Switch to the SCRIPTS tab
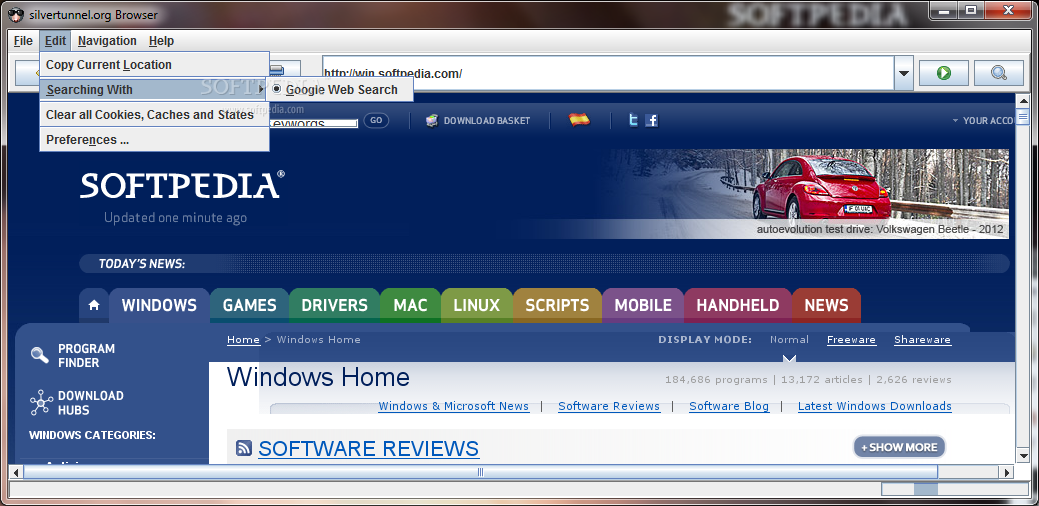 [x=557, y=305]
